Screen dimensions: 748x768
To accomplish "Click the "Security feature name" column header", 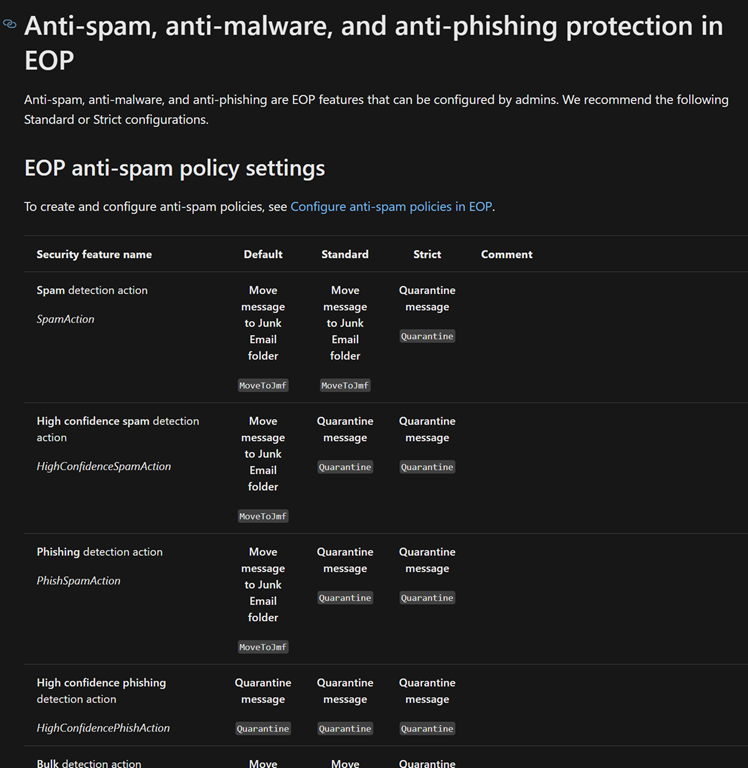I will pos(94,254).
